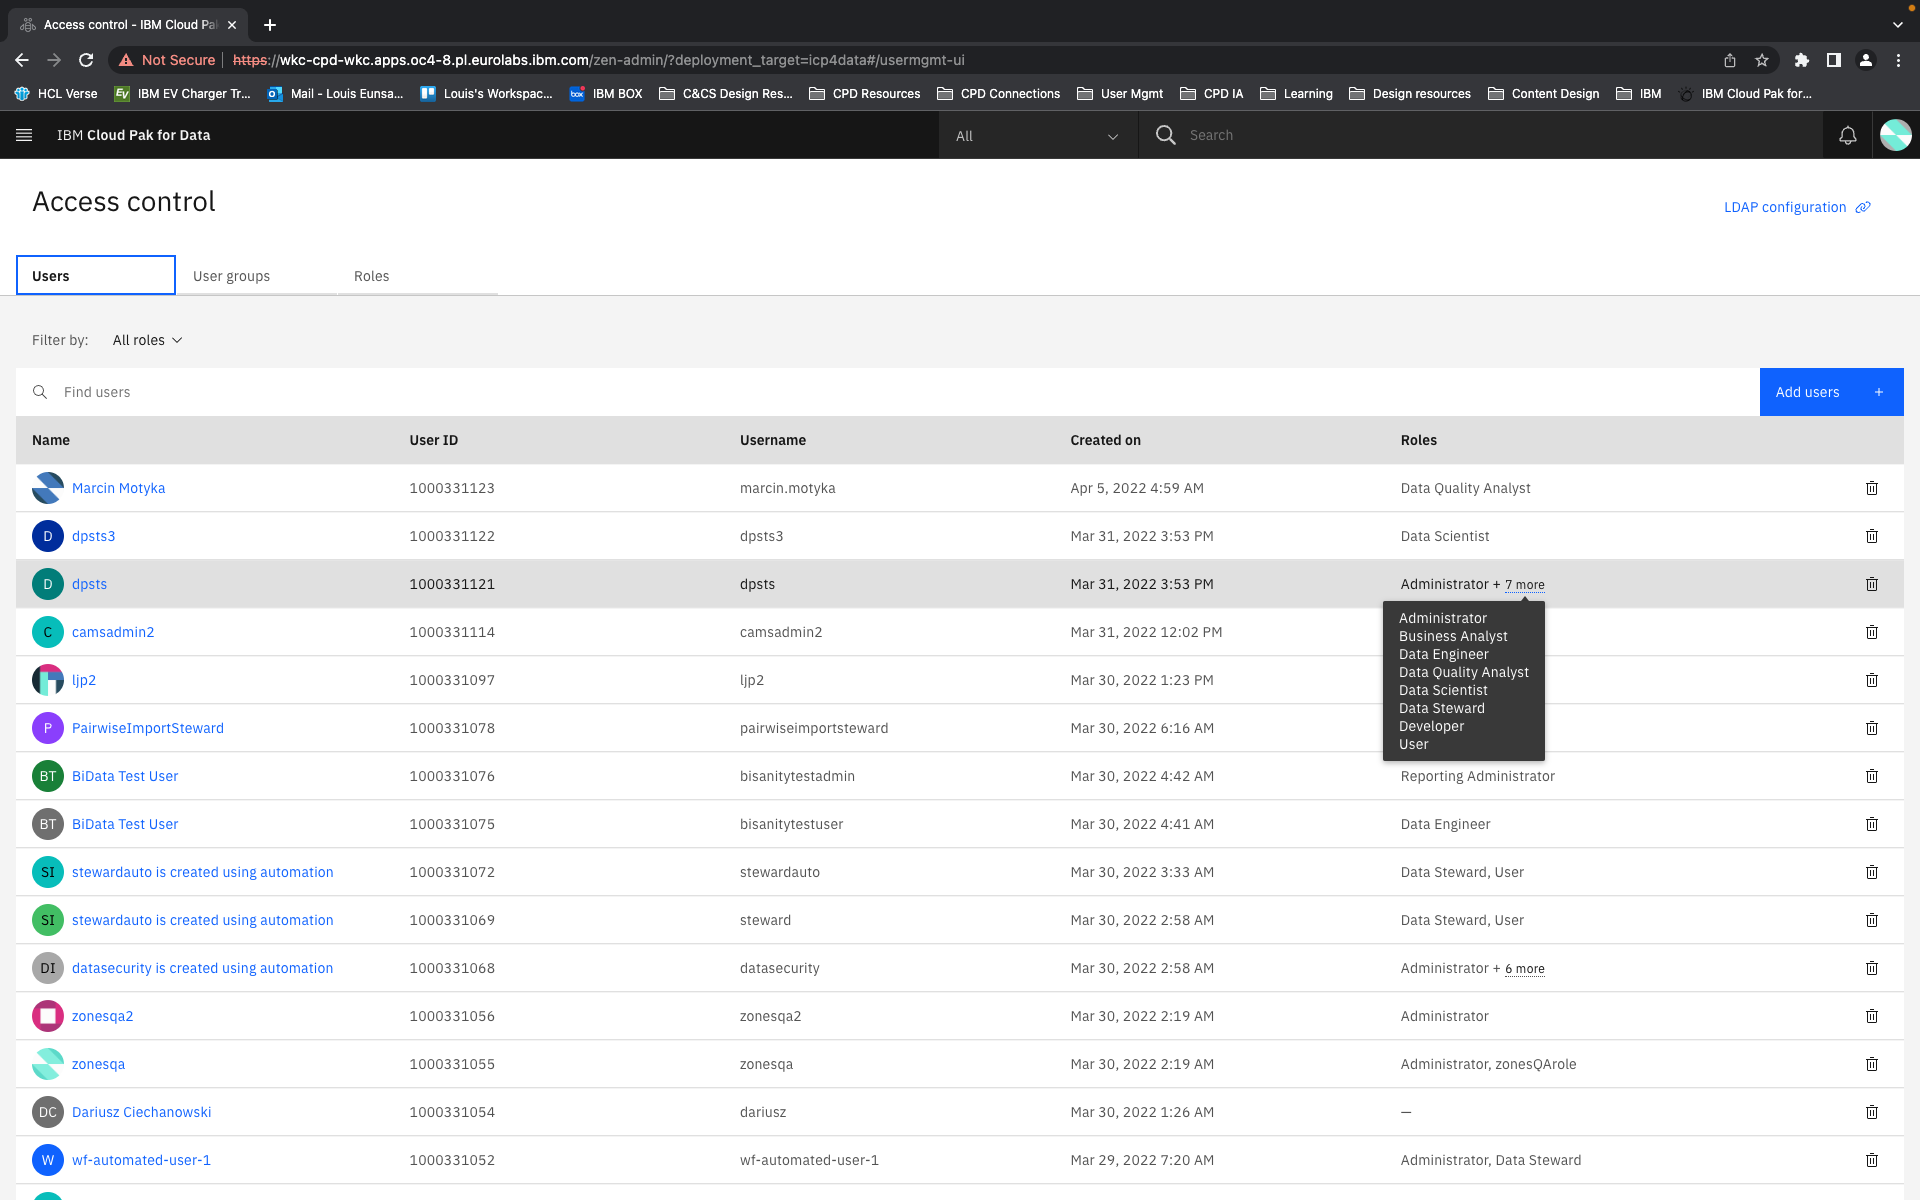Open the CPD Resources bookmark folder
Viewport: 1920px width, 1200px height.
click(864, 94)
